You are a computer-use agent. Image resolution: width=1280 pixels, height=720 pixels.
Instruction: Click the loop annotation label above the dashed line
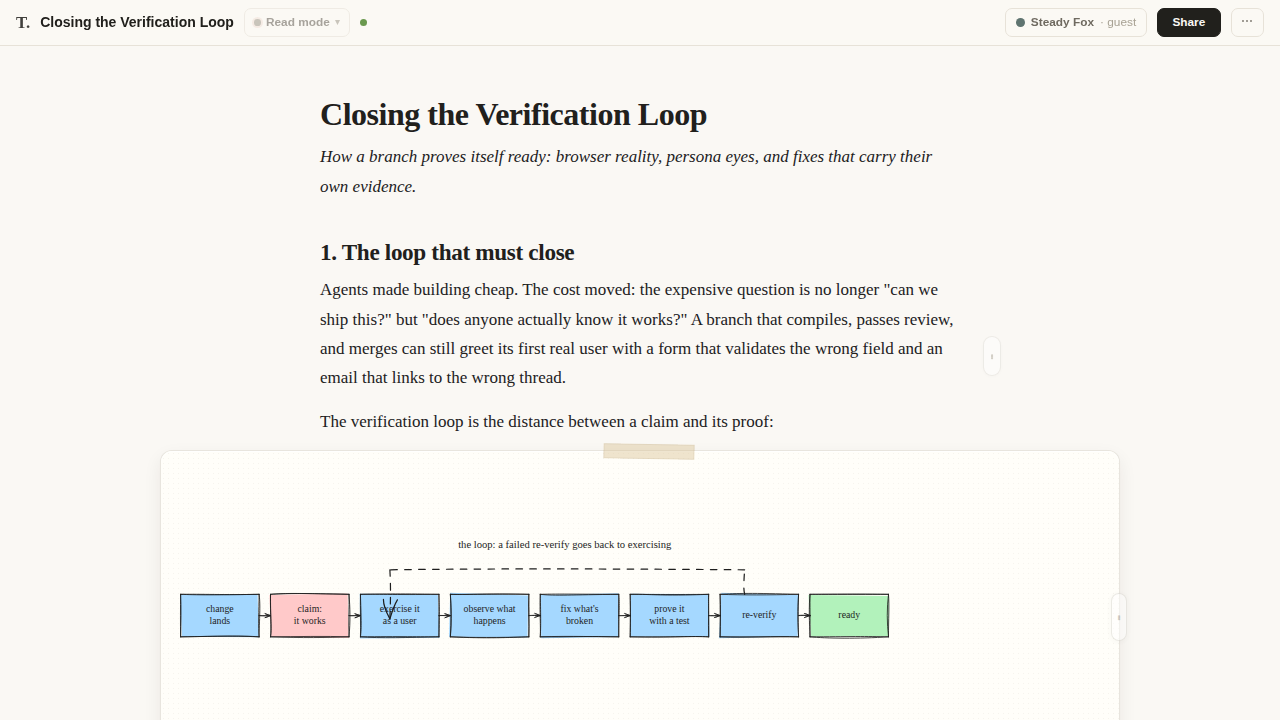point(565,545)
